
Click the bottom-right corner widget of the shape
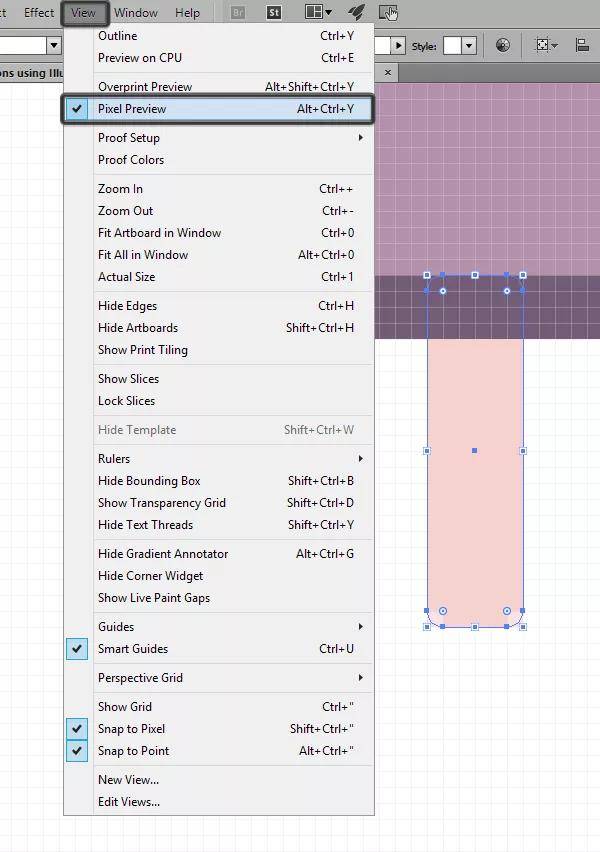point(507,611)
